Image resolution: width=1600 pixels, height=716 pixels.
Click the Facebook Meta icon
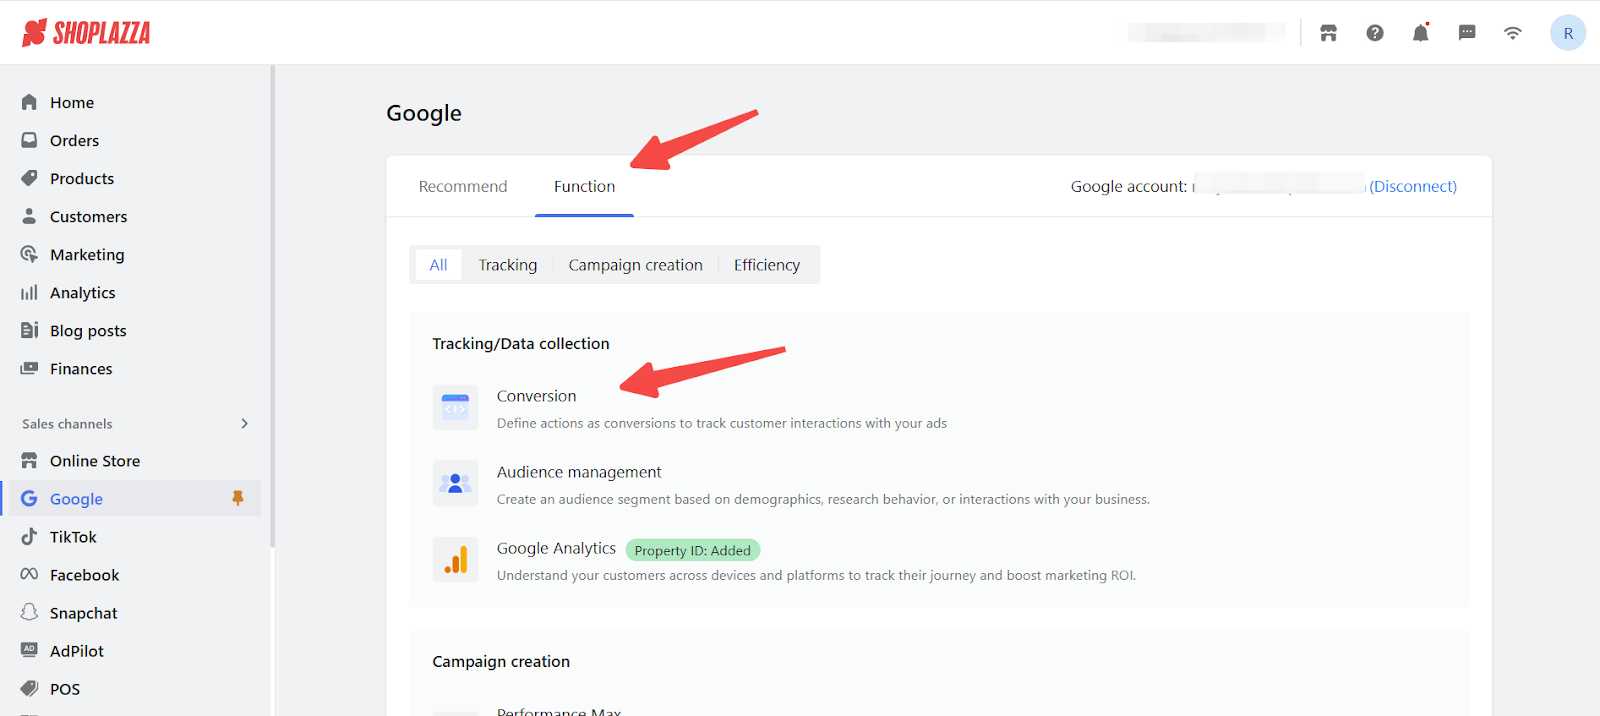pos(29,574)
